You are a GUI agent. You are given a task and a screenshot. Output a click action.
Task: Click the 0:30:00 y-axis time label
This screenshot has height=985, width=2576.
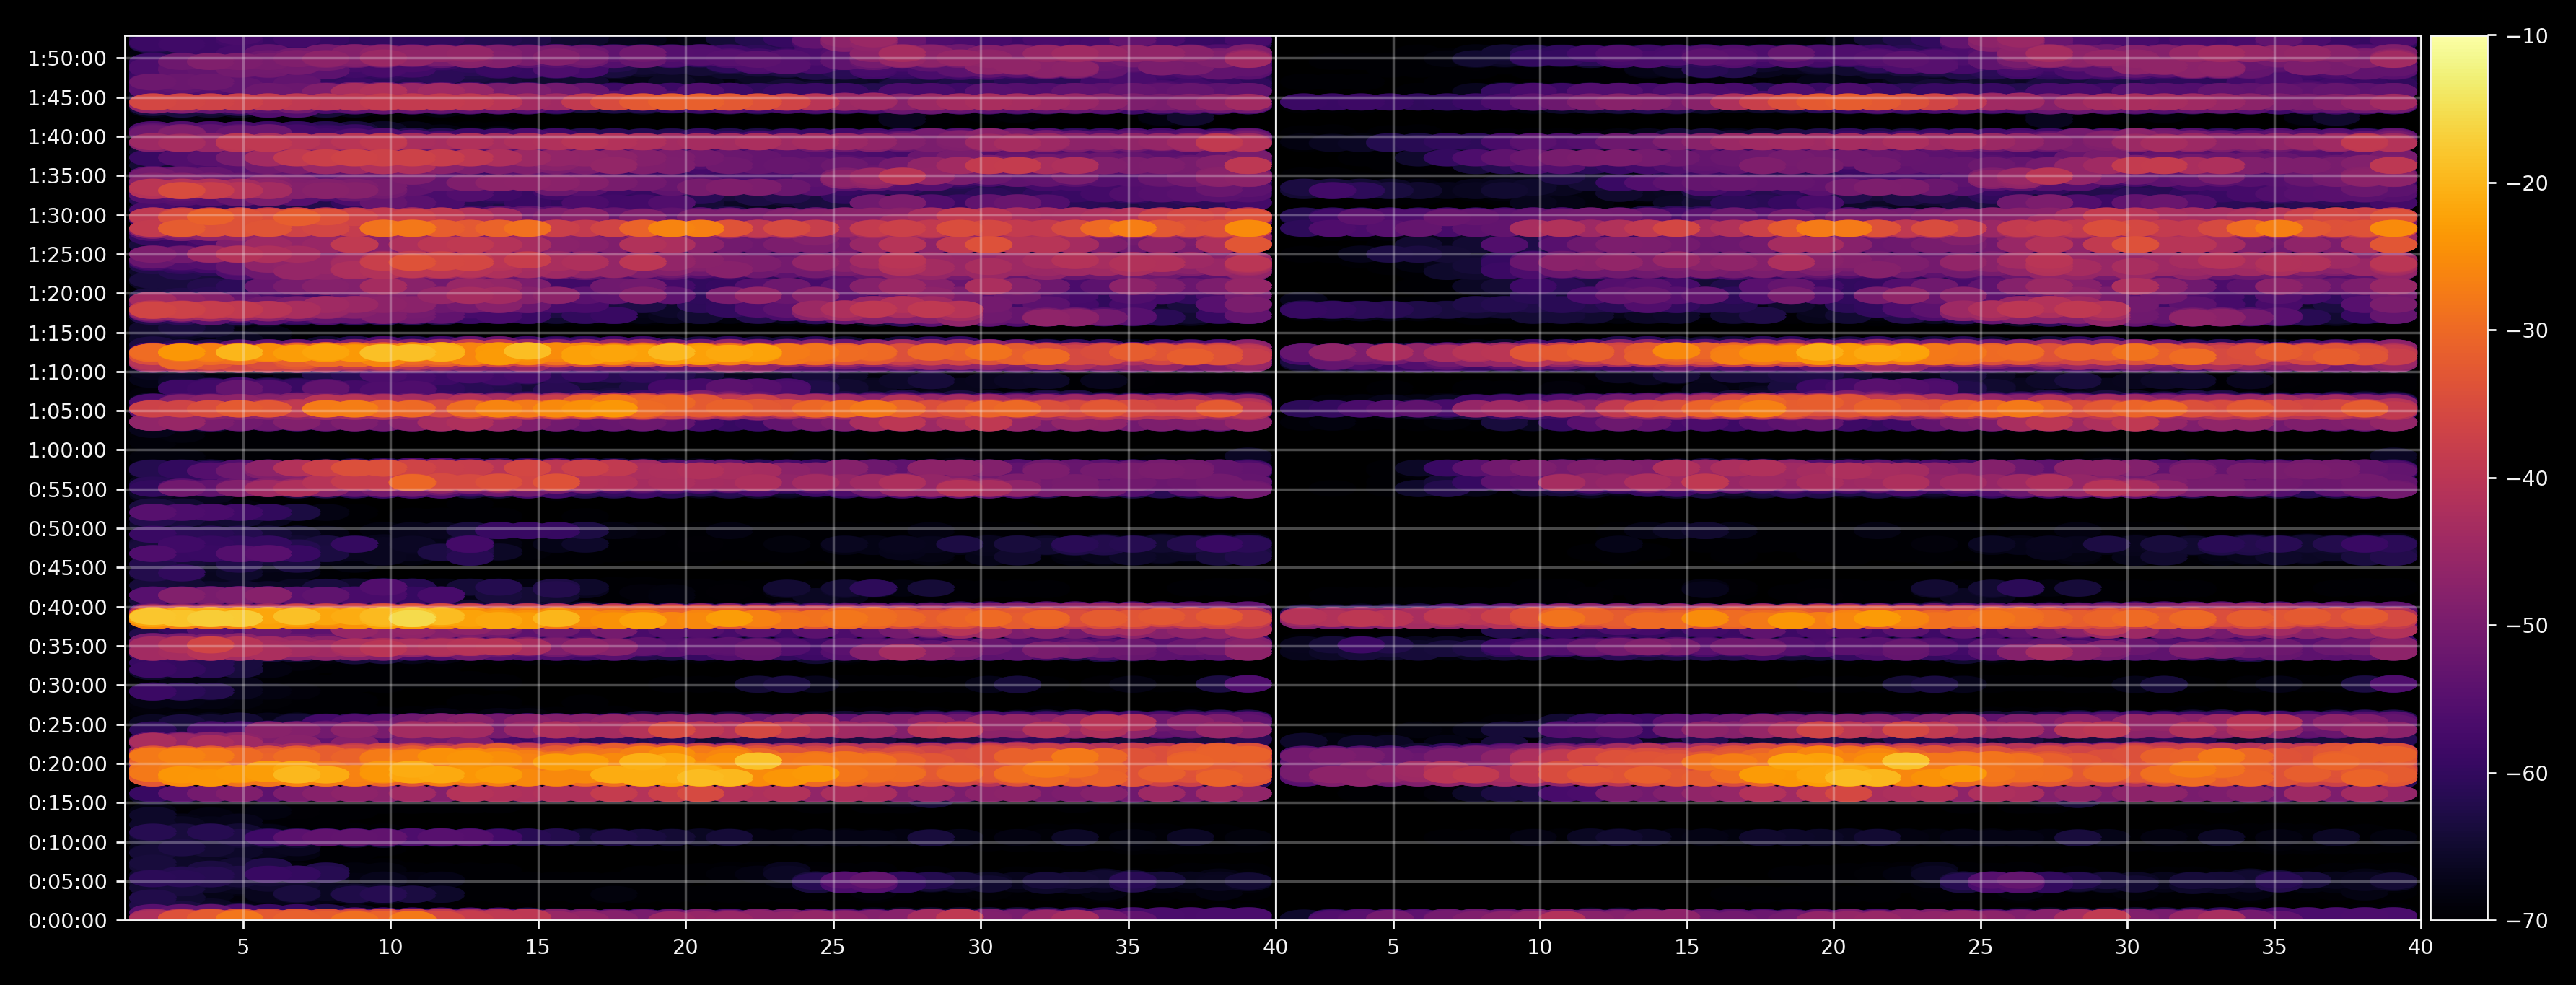67,686
